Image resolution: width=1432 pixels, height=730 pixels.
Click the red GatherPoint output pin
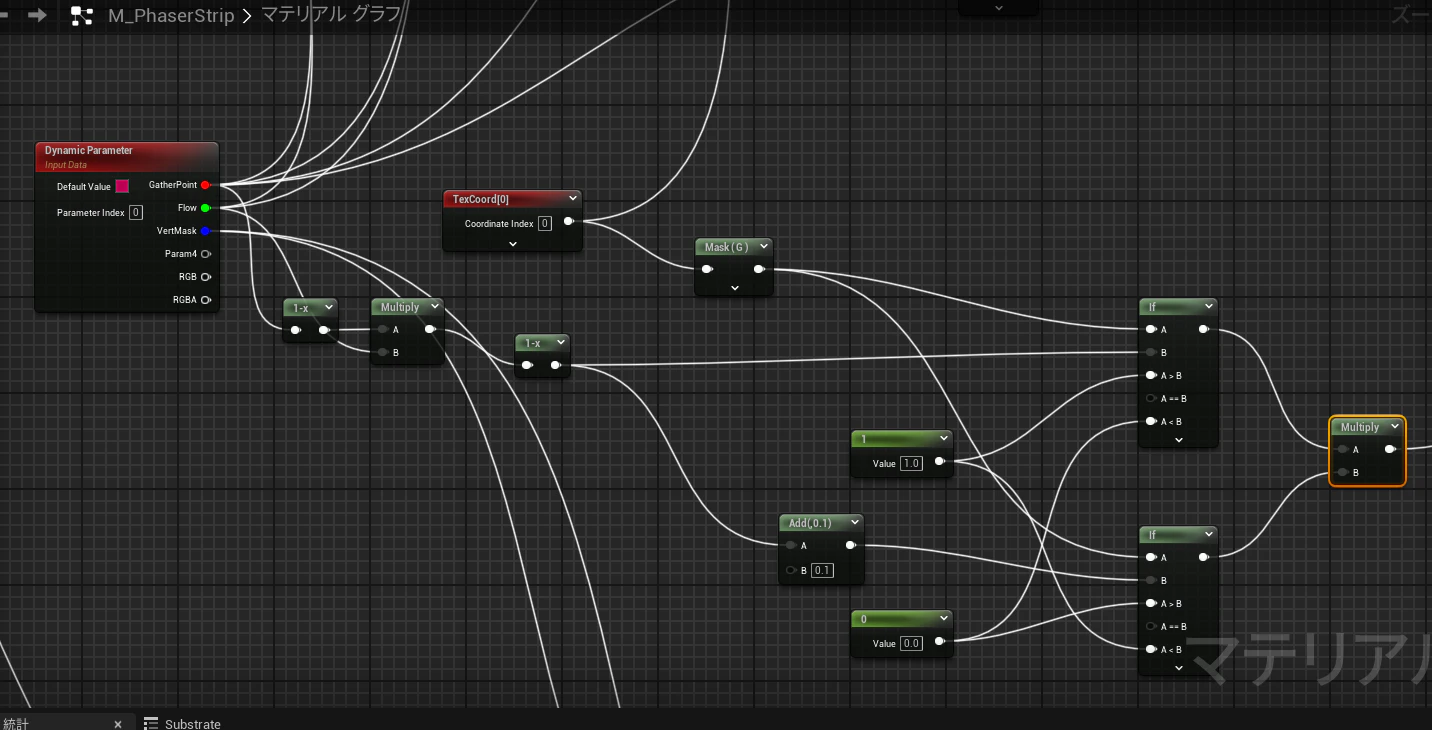click(205, 185)
